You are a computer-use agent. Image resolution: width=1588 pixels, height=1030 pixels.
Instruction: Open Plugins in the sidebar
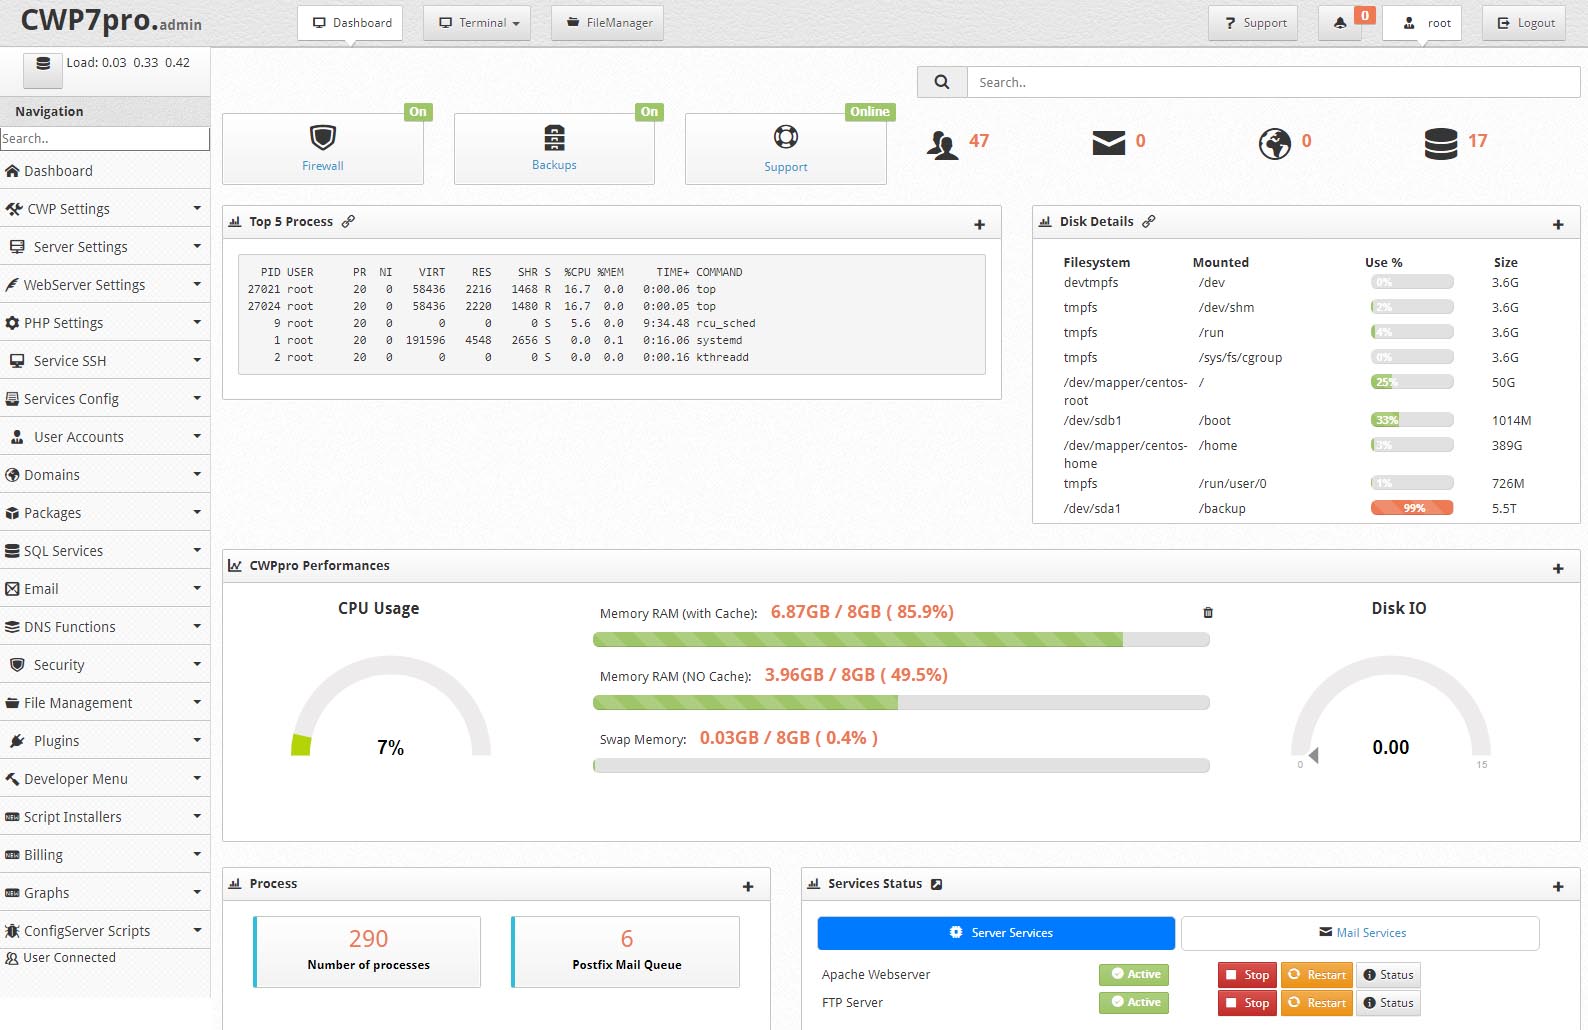105,741
